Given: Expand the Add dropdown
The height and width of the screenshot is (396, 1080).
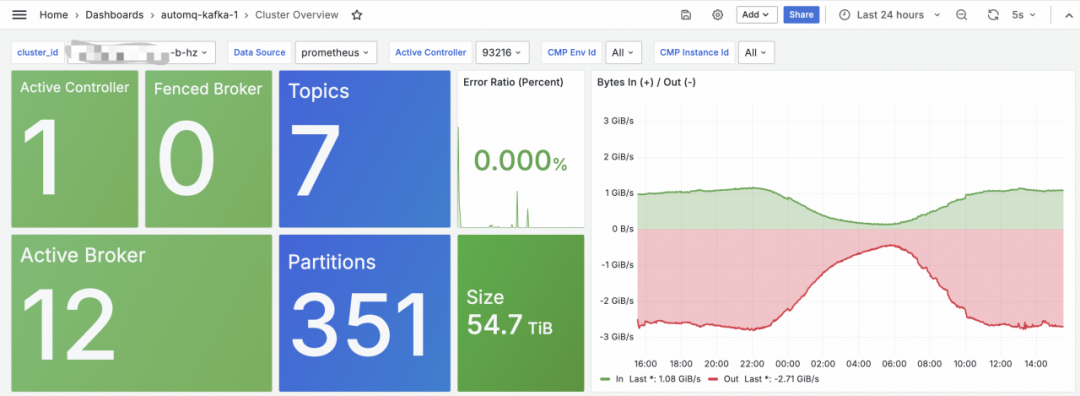Looking at the screenshot, I should click(756, 15).
